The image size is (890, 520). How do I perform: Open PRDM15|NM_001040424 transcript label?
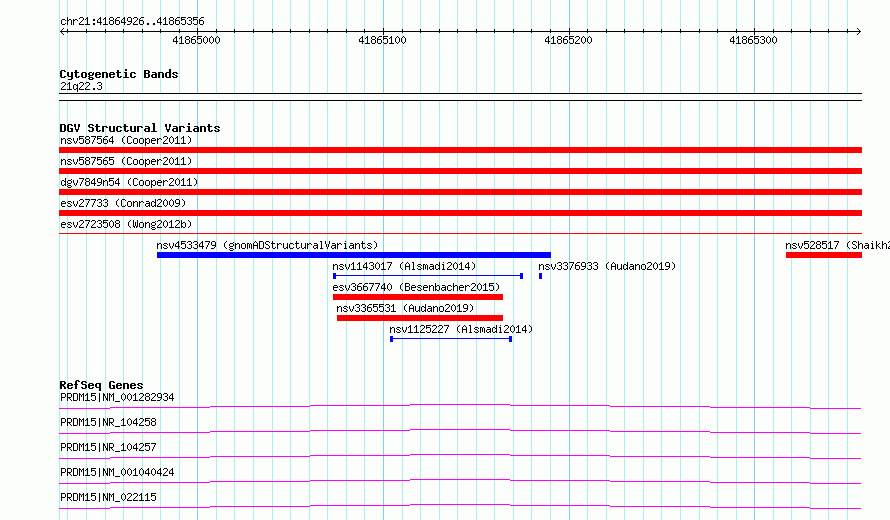[117, 472]
